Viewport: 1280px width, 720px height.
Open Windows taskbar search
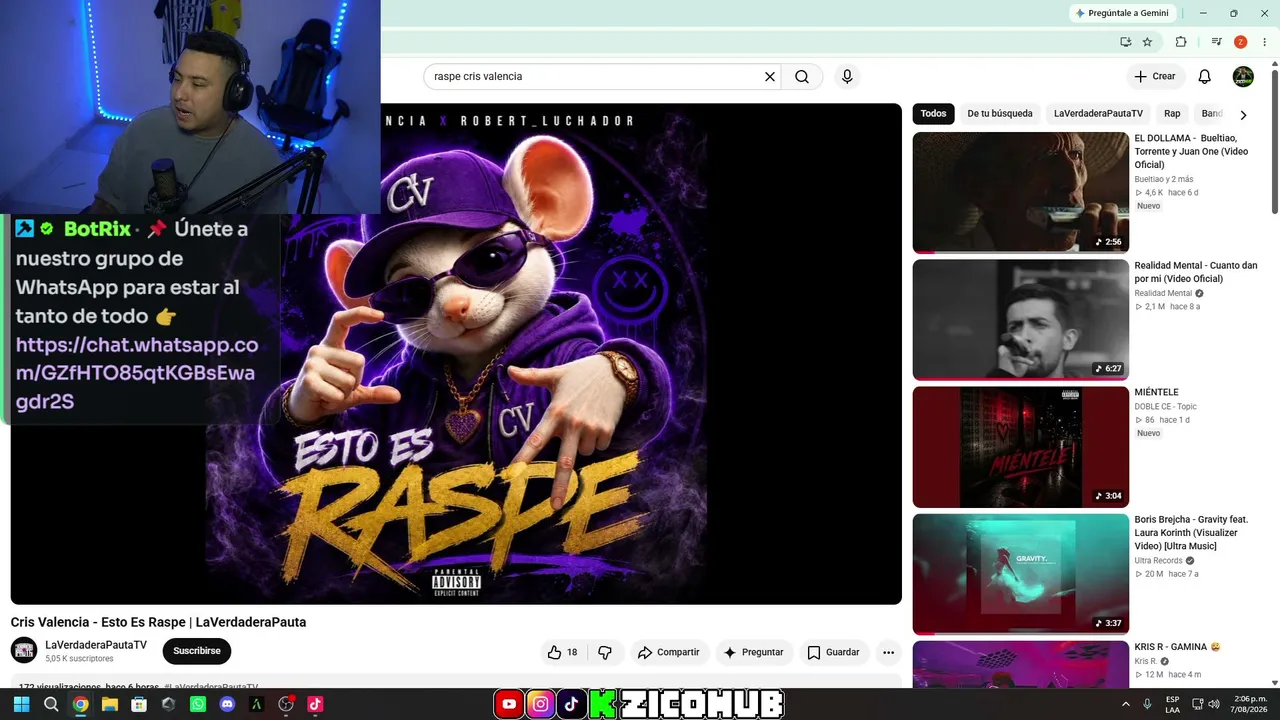tap(51, 704)
